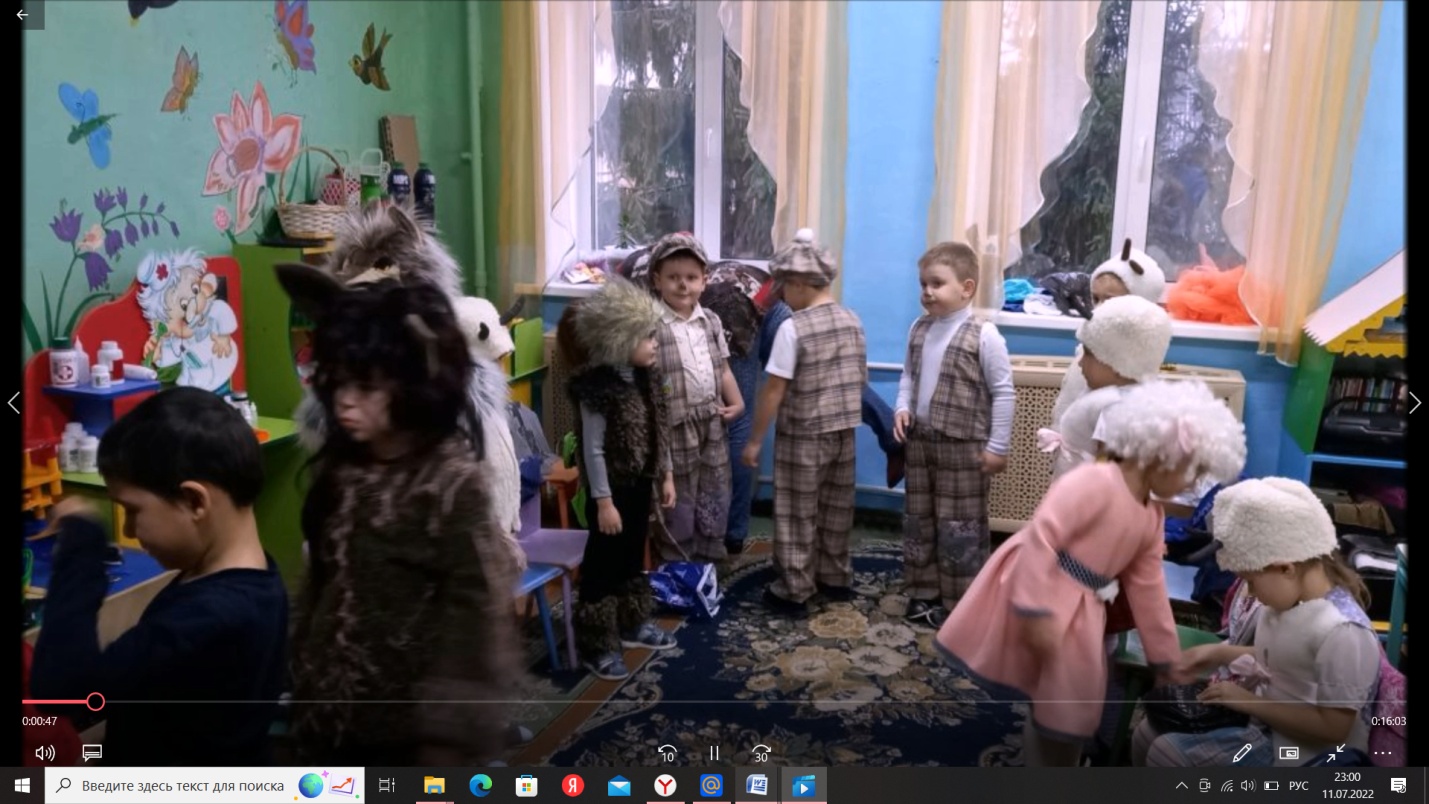Go back using the top-left arrow

pyautogui.click(x=22, y=15)
